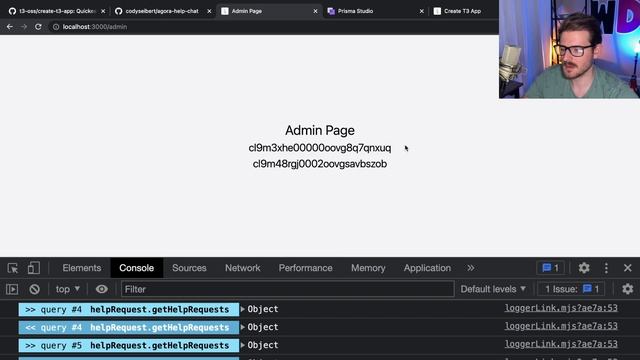This screenshot has height=360, width=640.
Task: Show the console sidebar
Action: tap(12, 289)
